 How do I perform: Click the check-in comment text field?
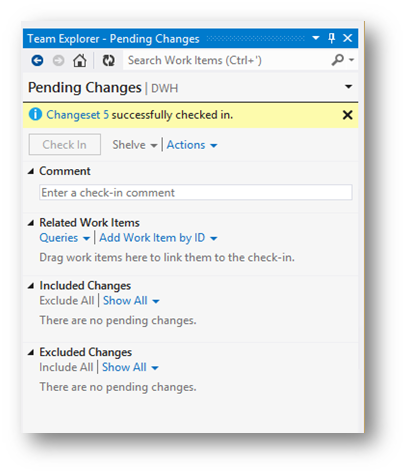[196, 192]
